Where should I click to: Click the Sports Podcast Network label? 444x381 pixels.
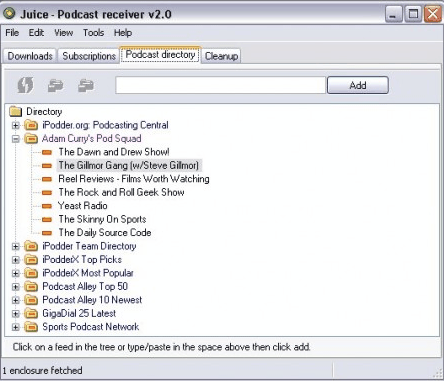click(91, 327)
